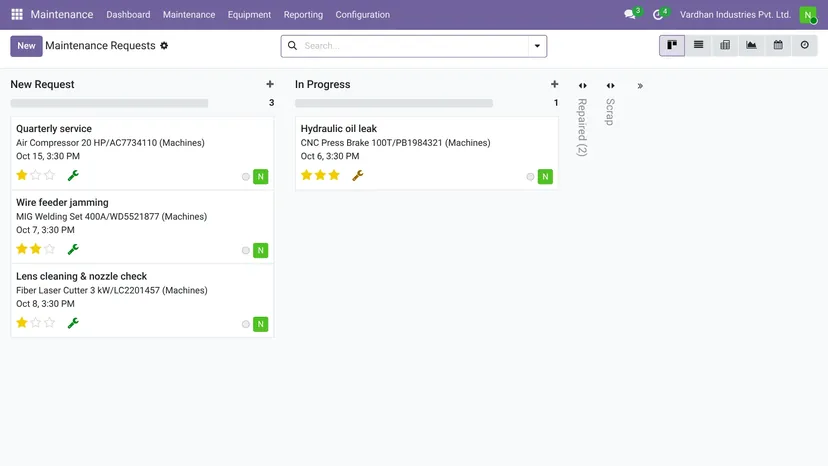Image resolution: width=828 pixels, height=466 pixels.
Task: Toggle kanban state circle on Wire feeder jamming
Action: tap(246, 250)
